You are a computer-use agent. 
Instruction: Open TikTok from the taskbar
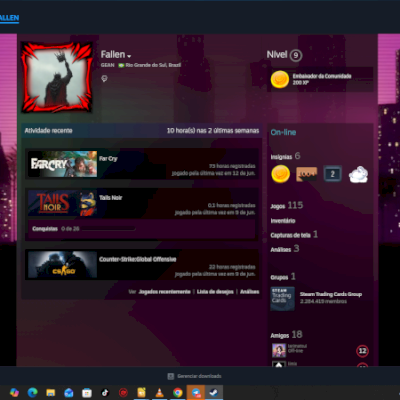[105, 393]
